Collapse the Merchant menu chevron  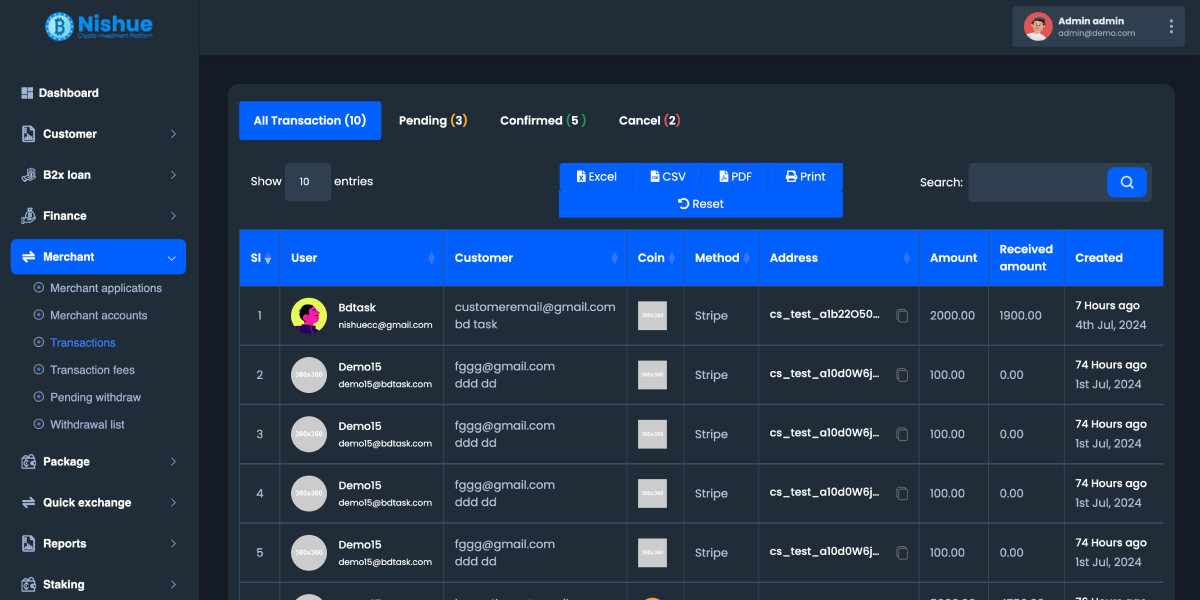(173, 257)
